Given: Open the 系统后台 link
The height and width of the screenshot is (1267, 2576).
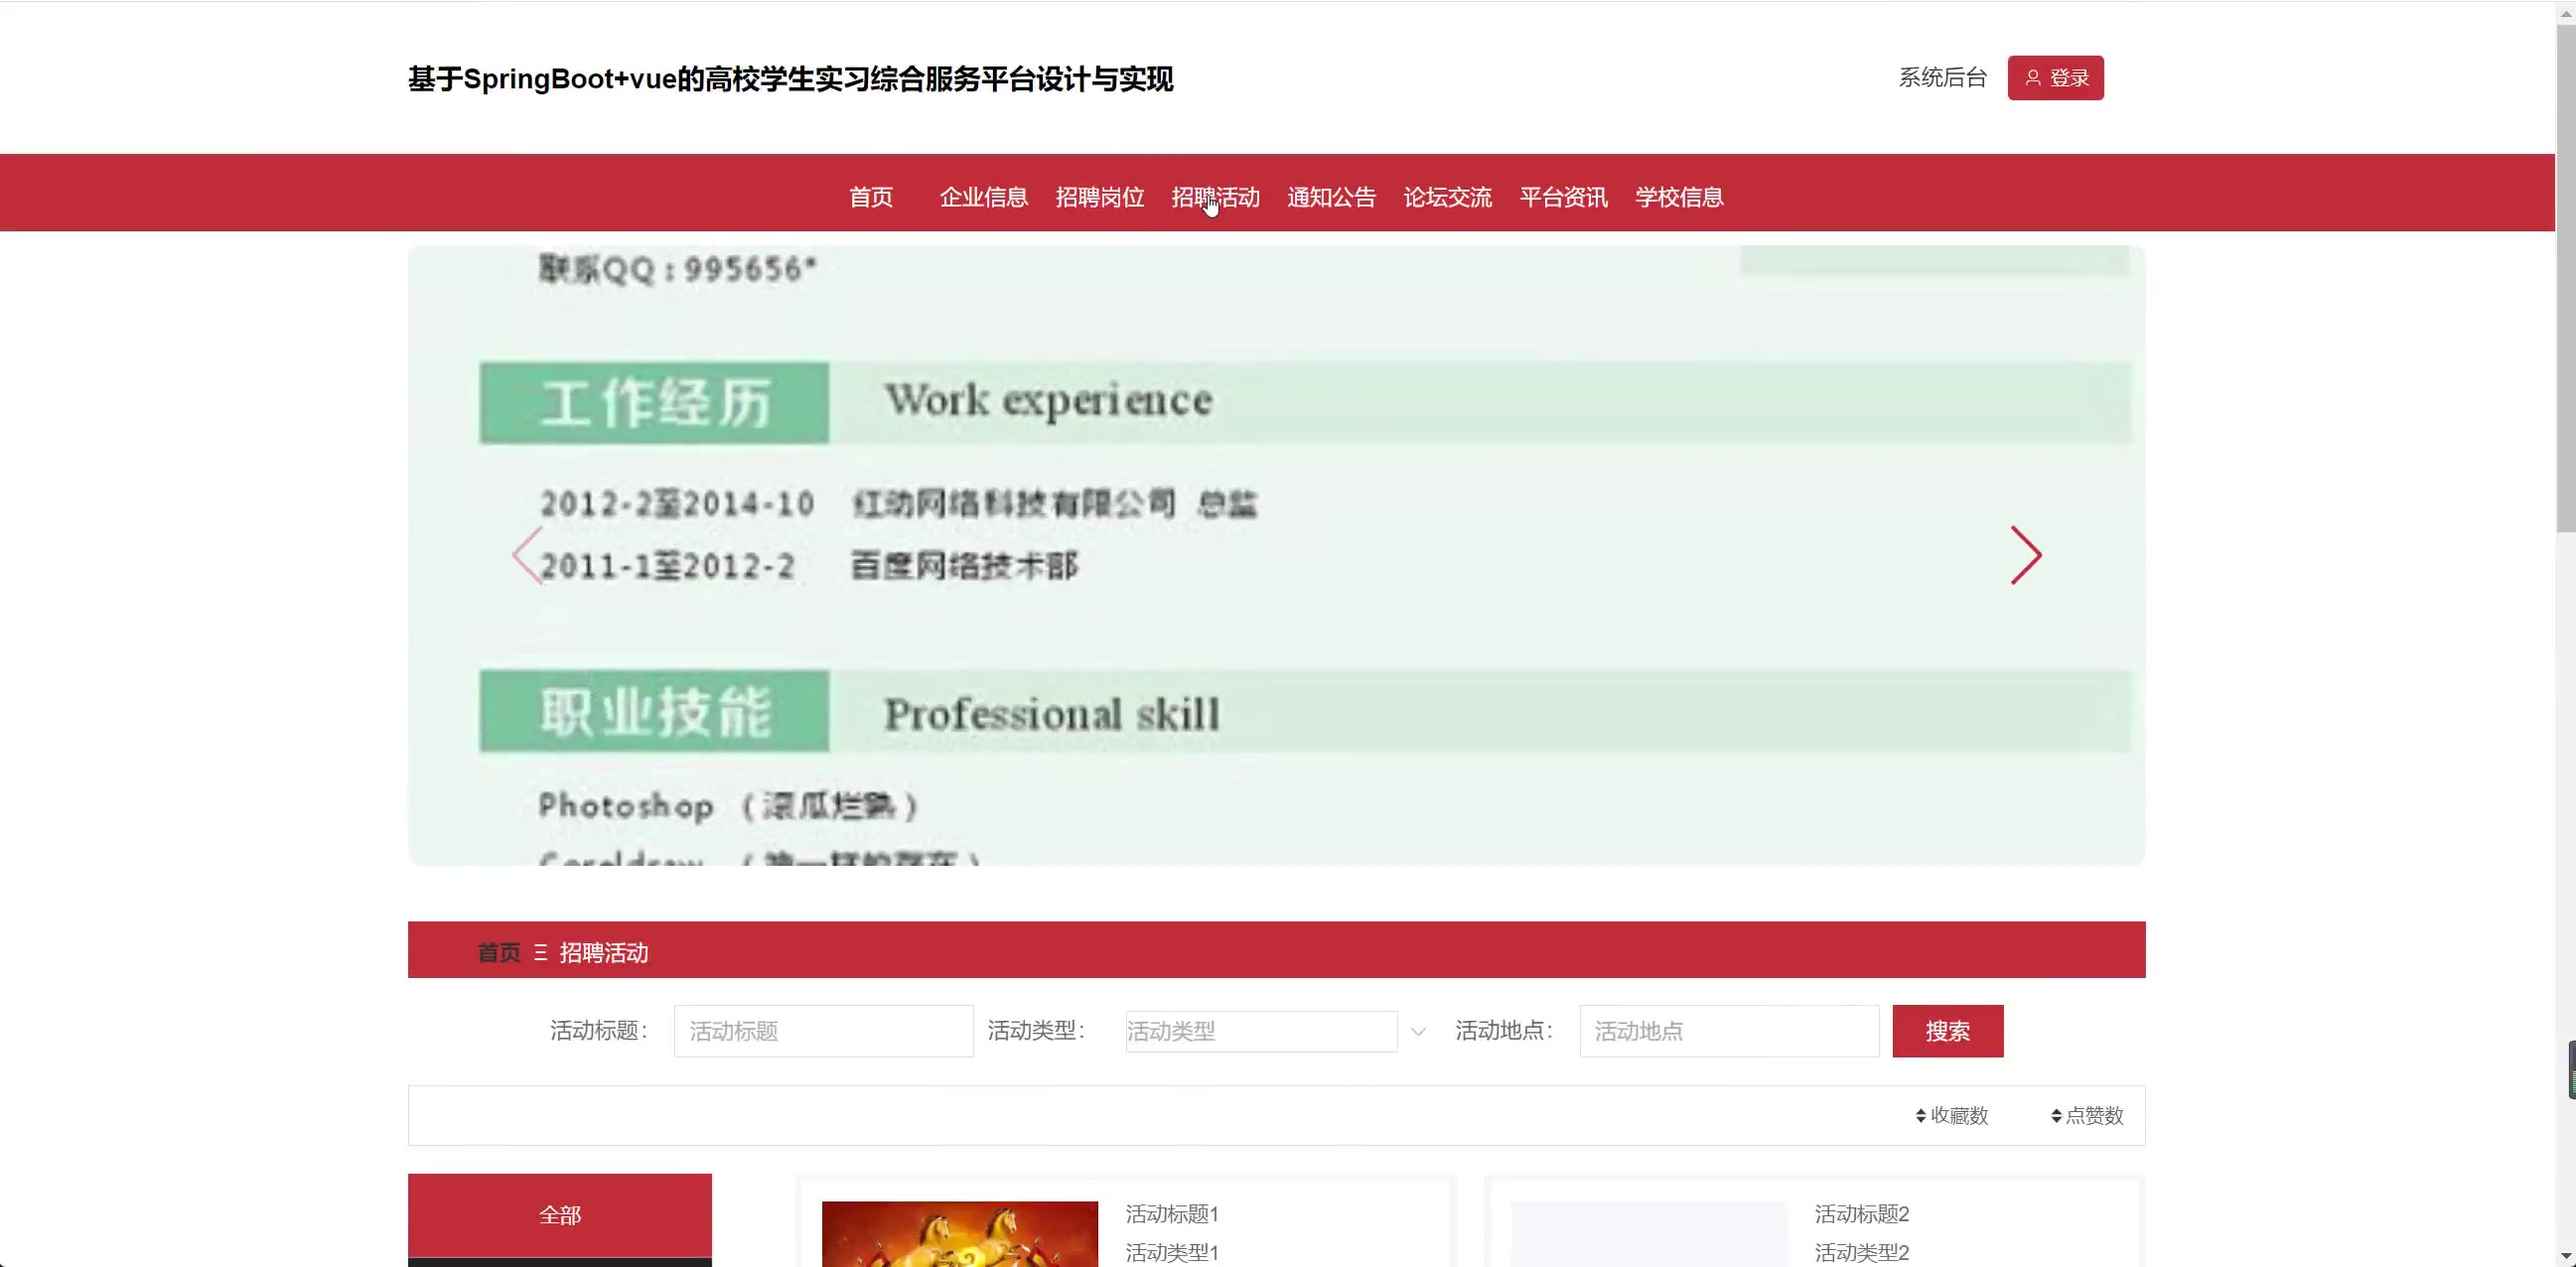Looking at the screenshot, I should [1942, 78].
